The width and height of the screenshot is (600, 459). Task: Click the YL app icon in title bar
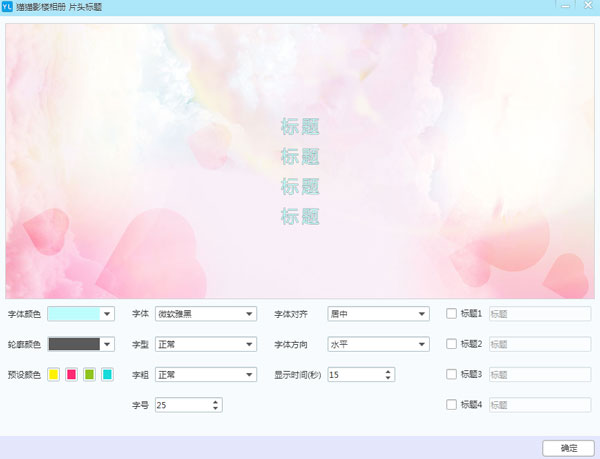point(8,8)
